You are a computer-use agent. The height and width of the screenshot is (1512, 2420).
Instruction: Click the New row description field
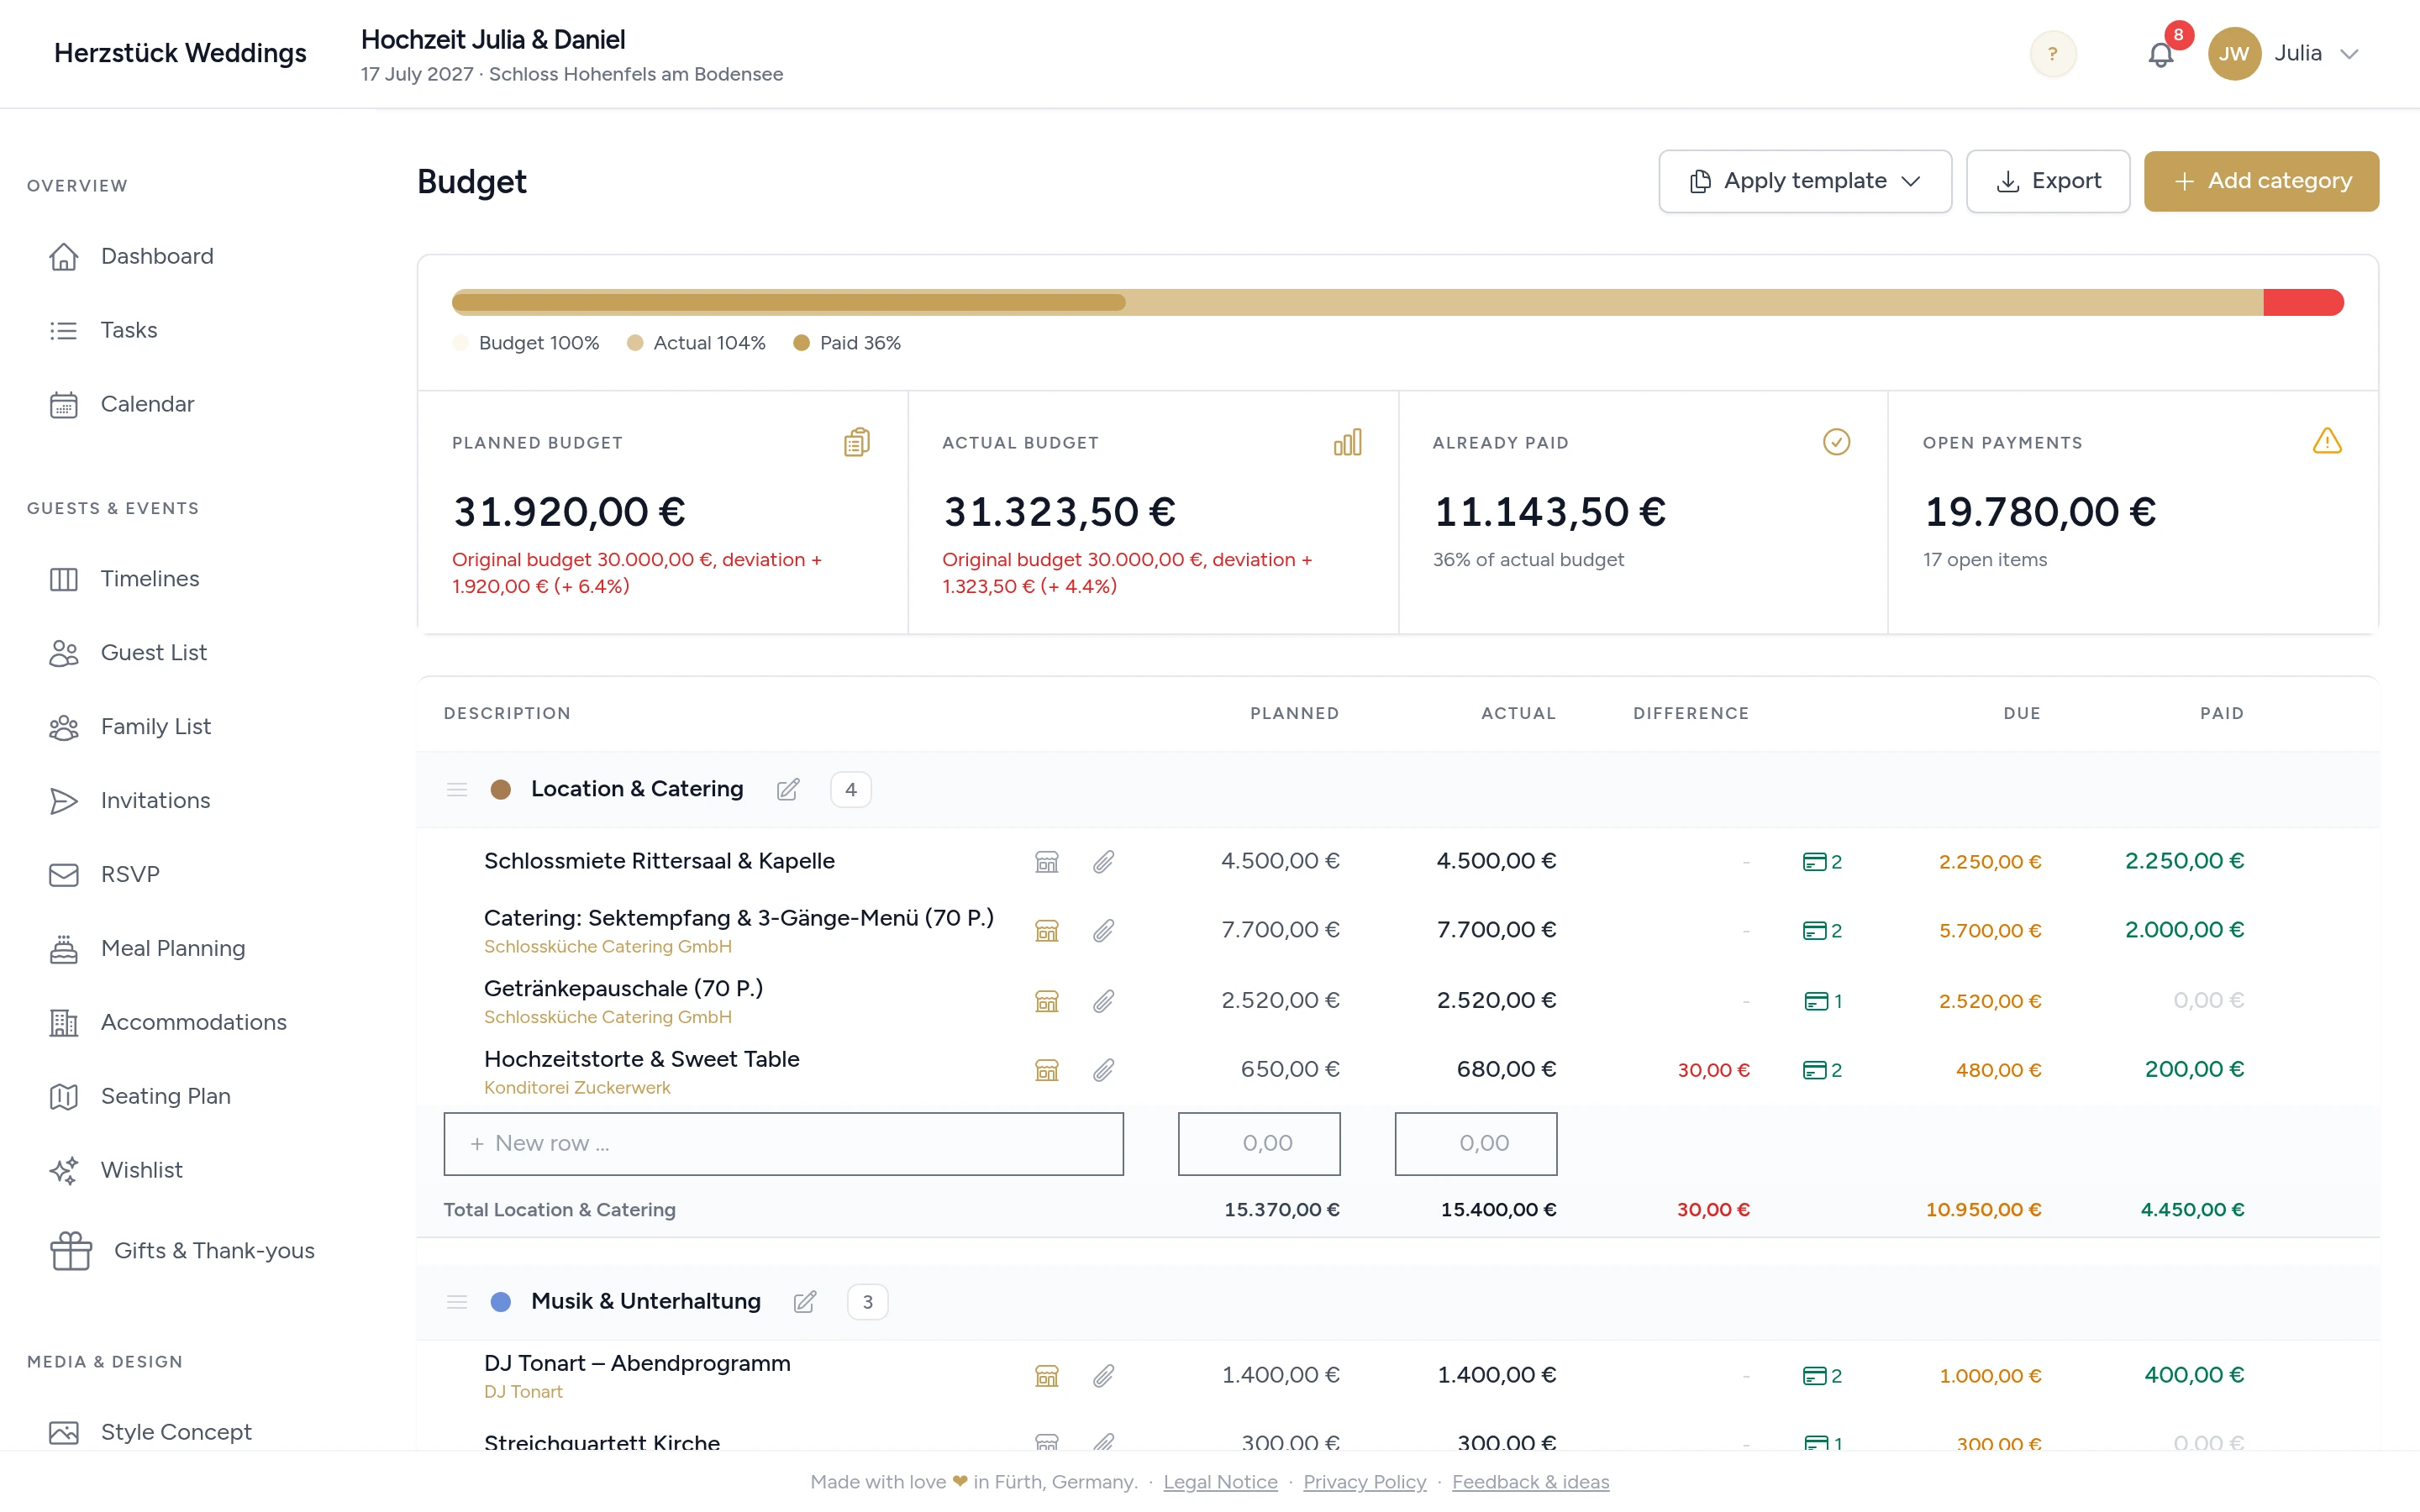click(x=783, y=1143)
